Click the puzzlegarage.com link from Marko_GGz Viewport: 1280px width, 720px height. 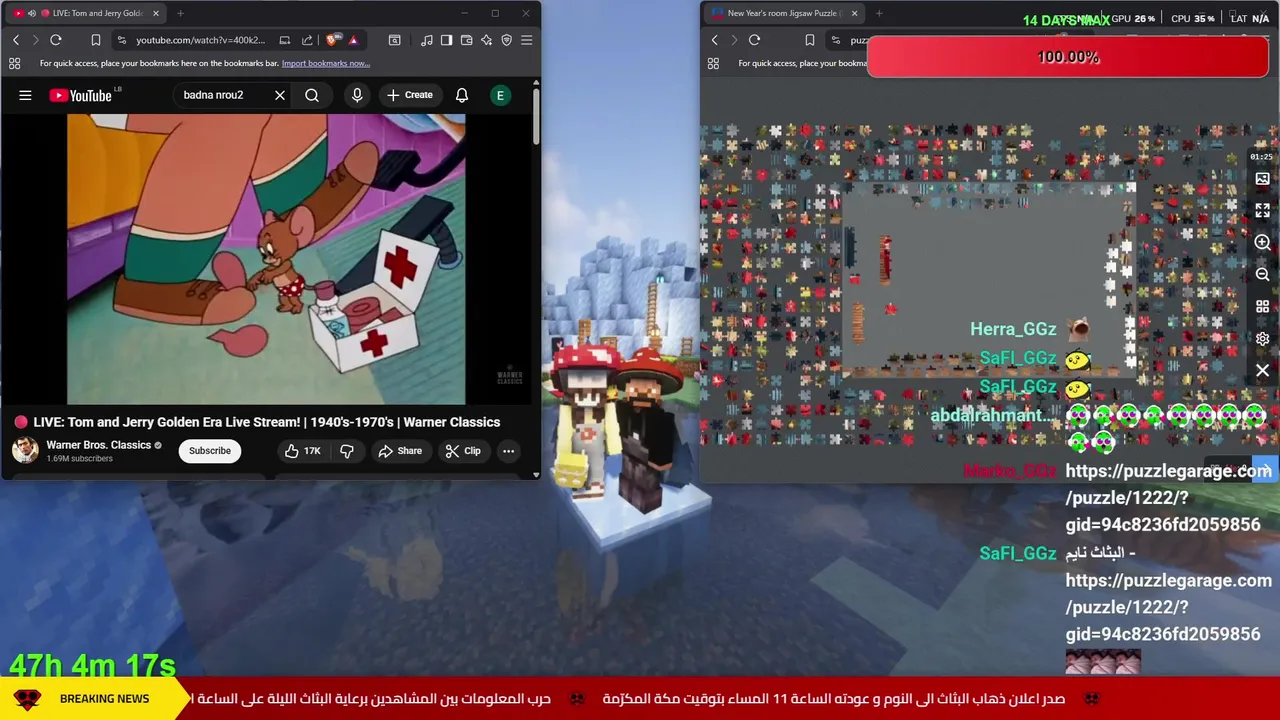[1167, 498]
